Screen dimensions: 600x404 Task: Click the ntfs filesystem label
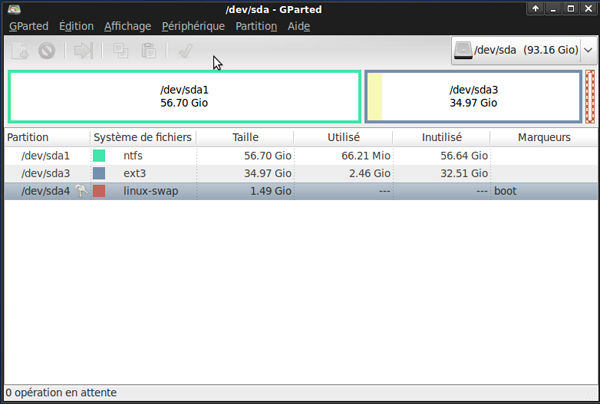tap(133, 155)
